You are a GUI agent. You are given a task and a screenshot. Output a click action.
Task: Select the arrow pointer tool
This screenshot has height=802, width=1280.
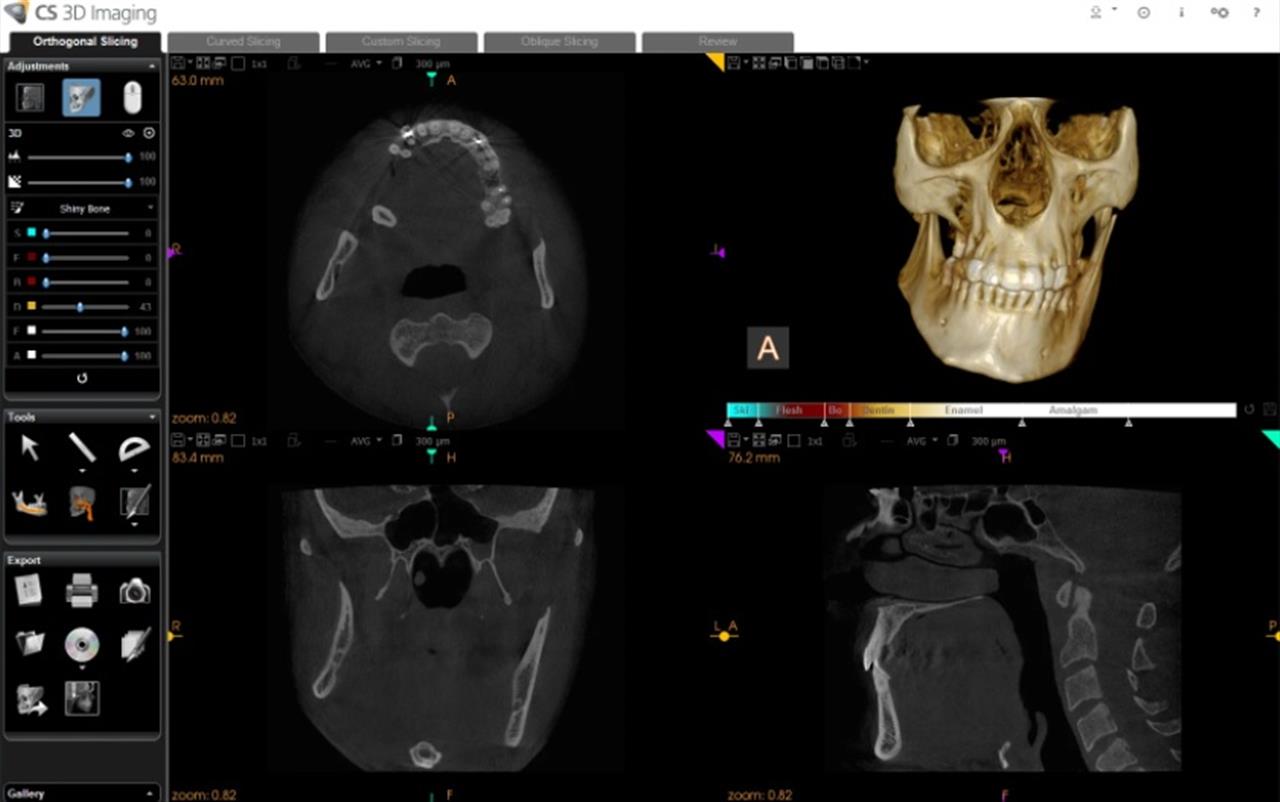click(29, 447)
